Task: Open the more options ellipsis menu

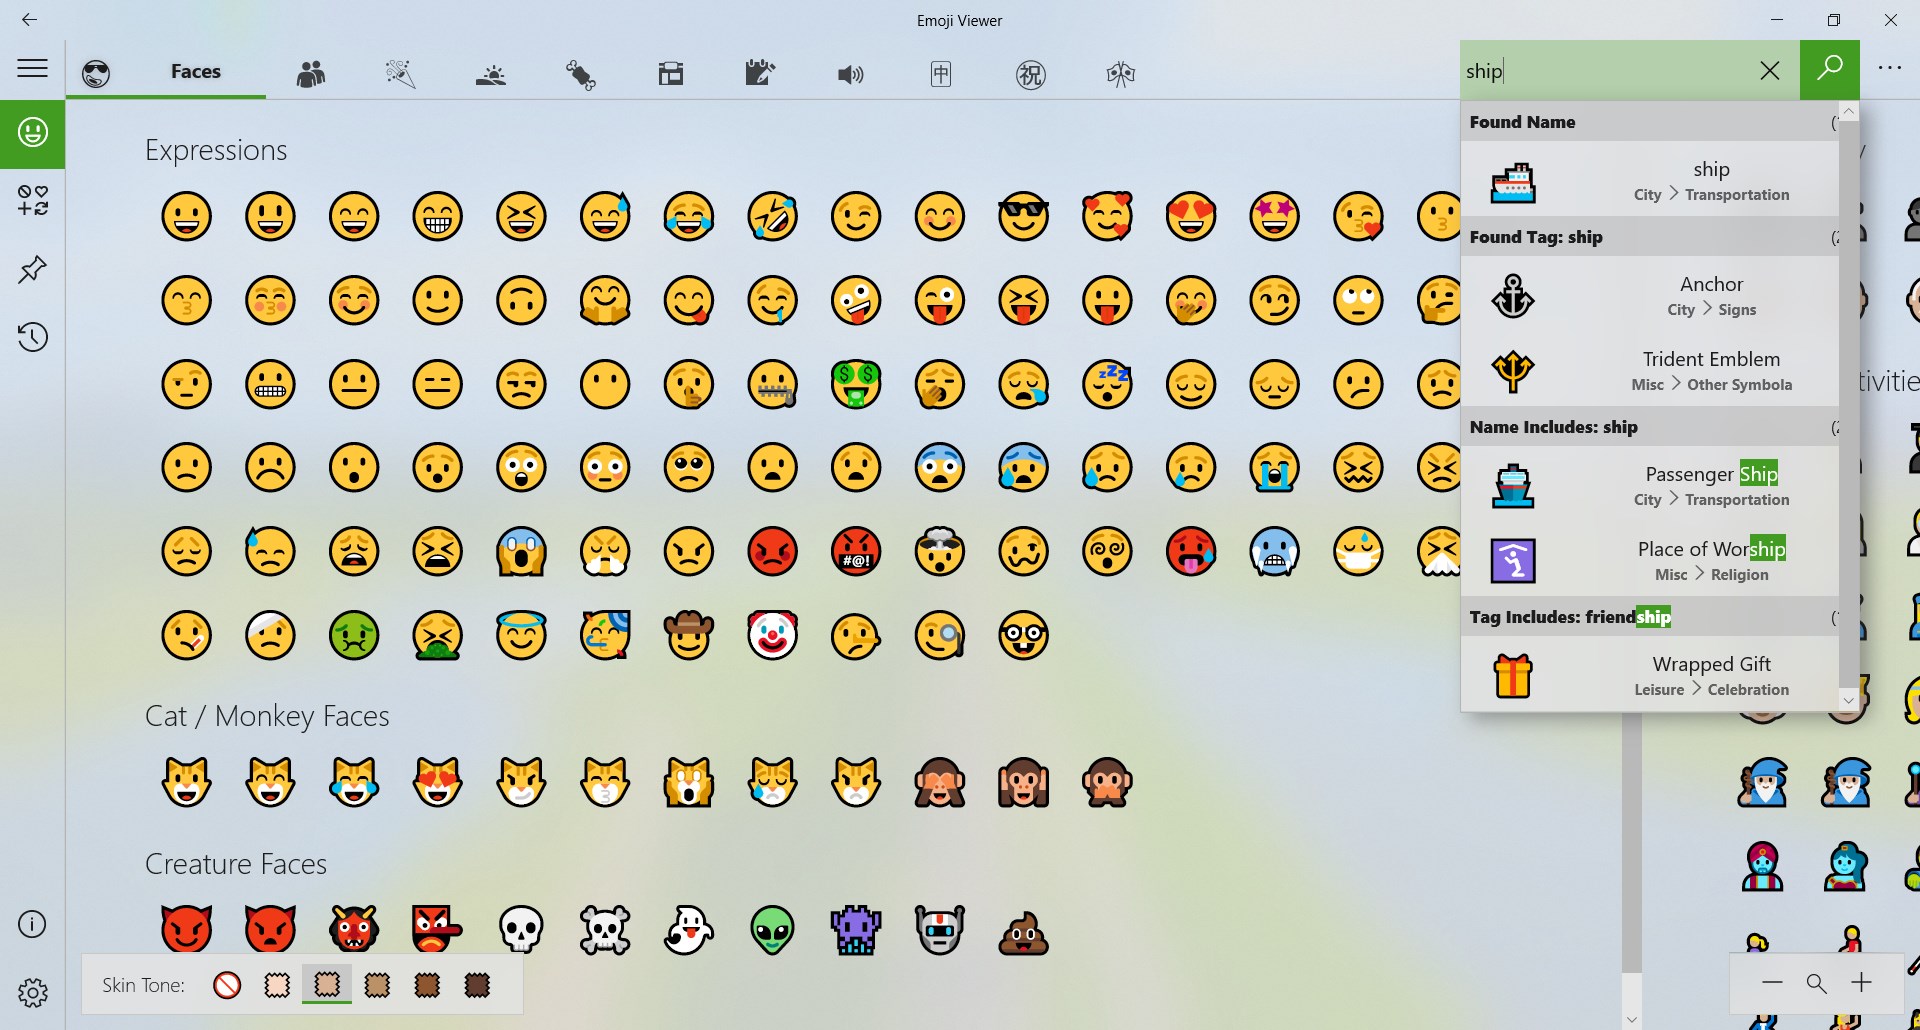Action: pos(1889,68)
